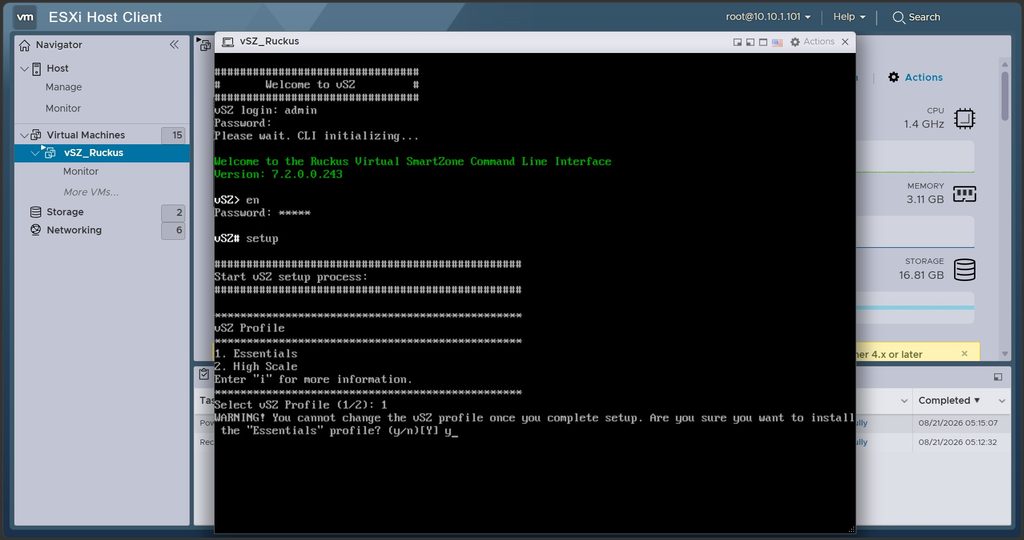1024x540 pixels.
Task: Select Monitor under Host
Action: (63, 108)
